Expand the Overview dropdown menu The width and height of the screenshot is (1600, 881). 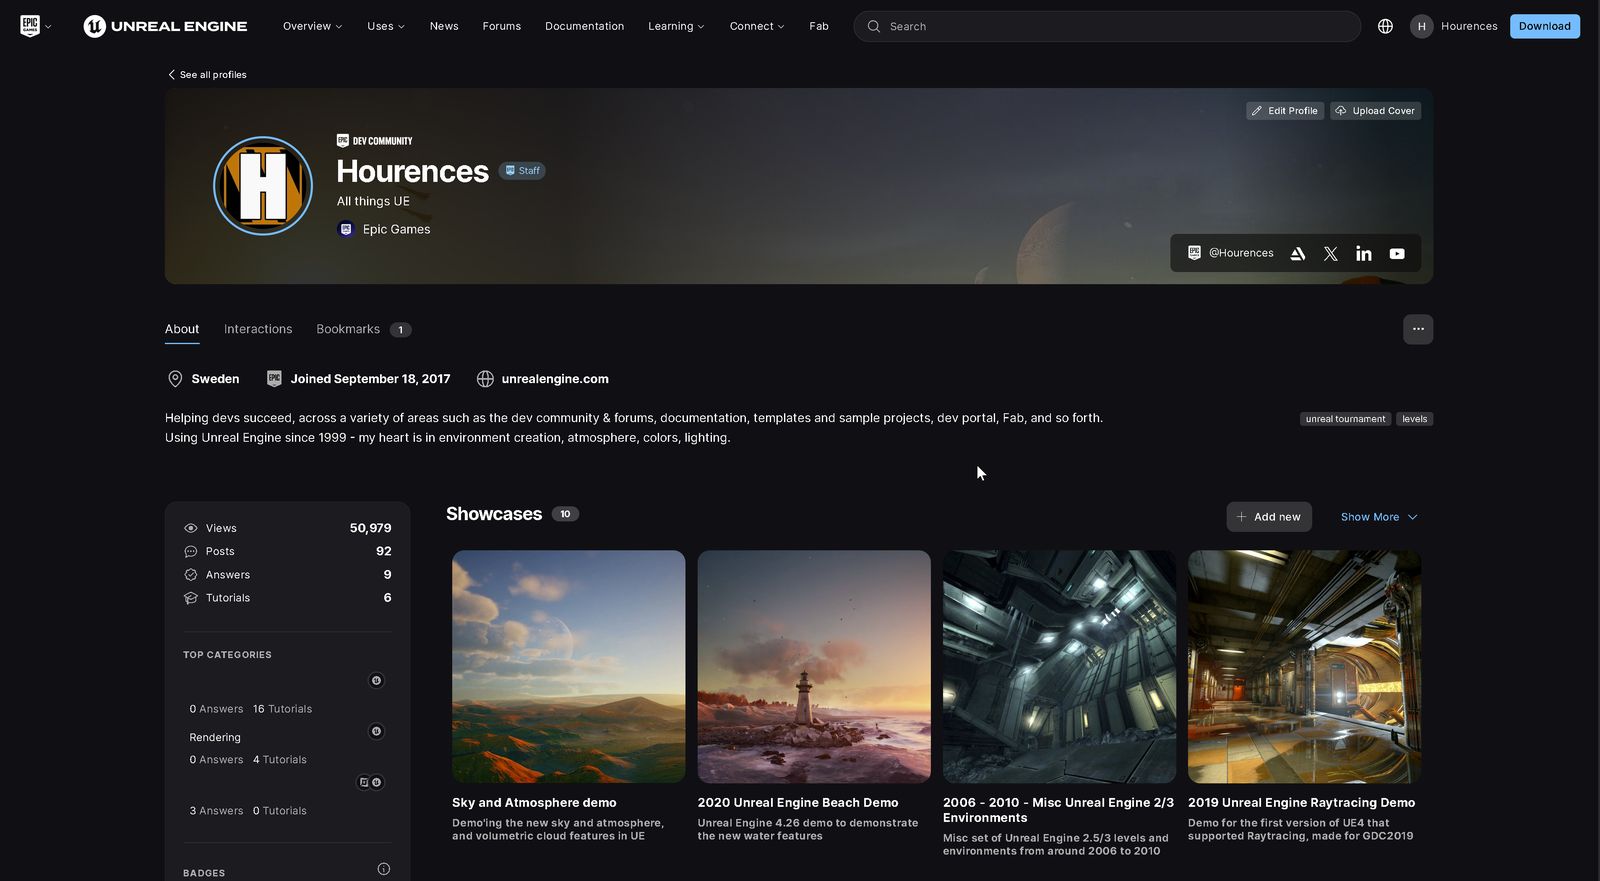coord(312,27)
